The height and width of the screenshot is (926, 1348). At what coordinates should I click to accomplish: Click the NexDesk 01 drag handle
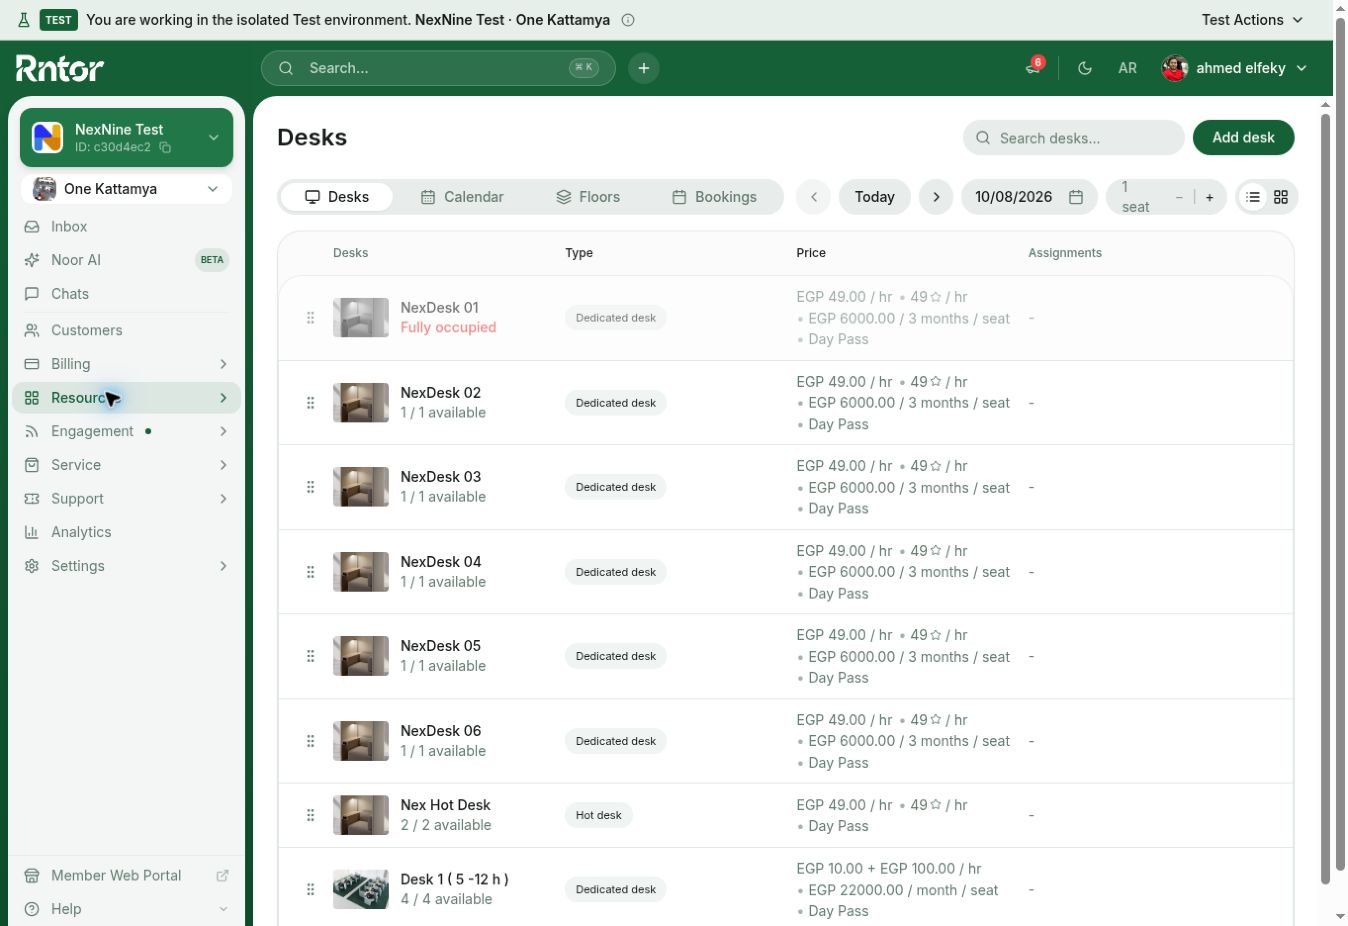coord(310,318)
